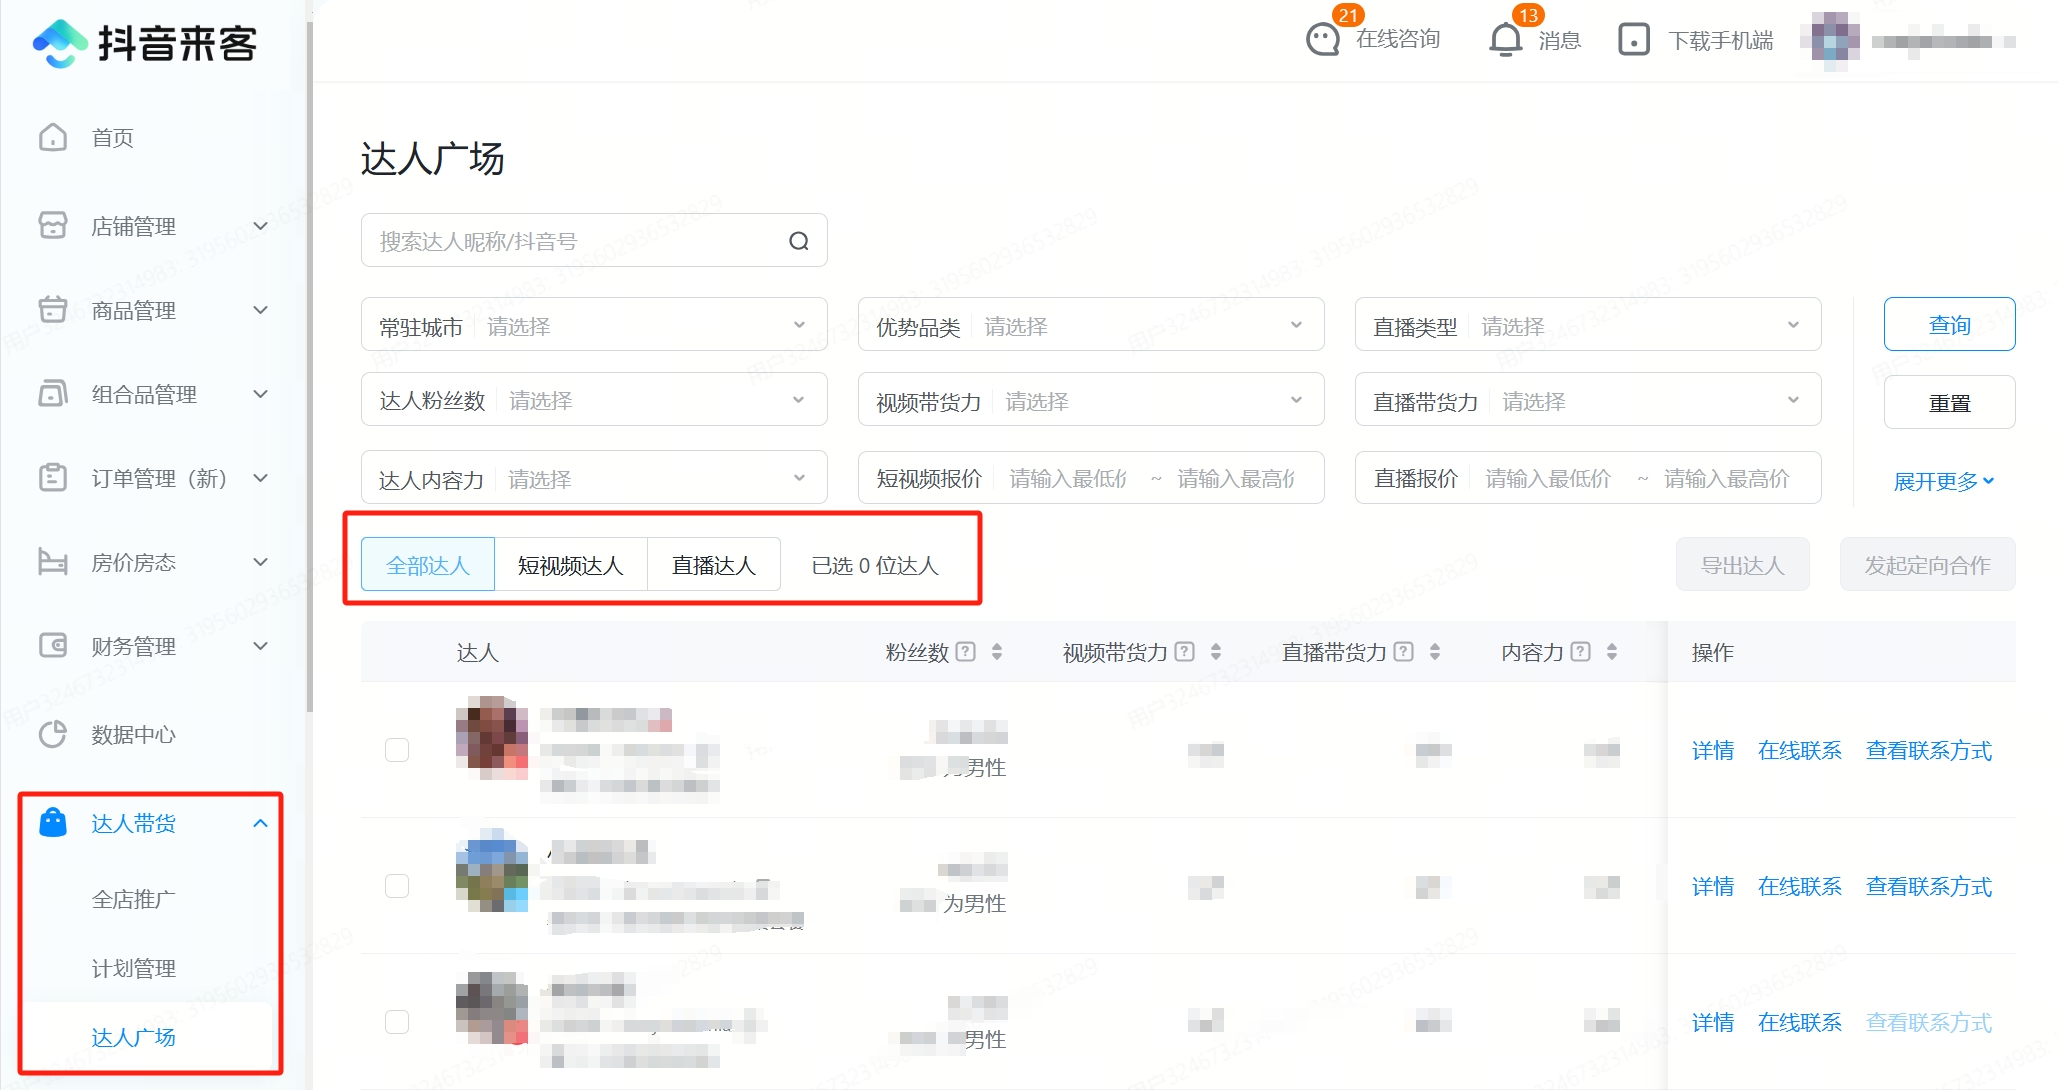Open the 在线咨询 chat icon
Viewport: 2058px width, 1090px height.
click(x=1323, y=40)
